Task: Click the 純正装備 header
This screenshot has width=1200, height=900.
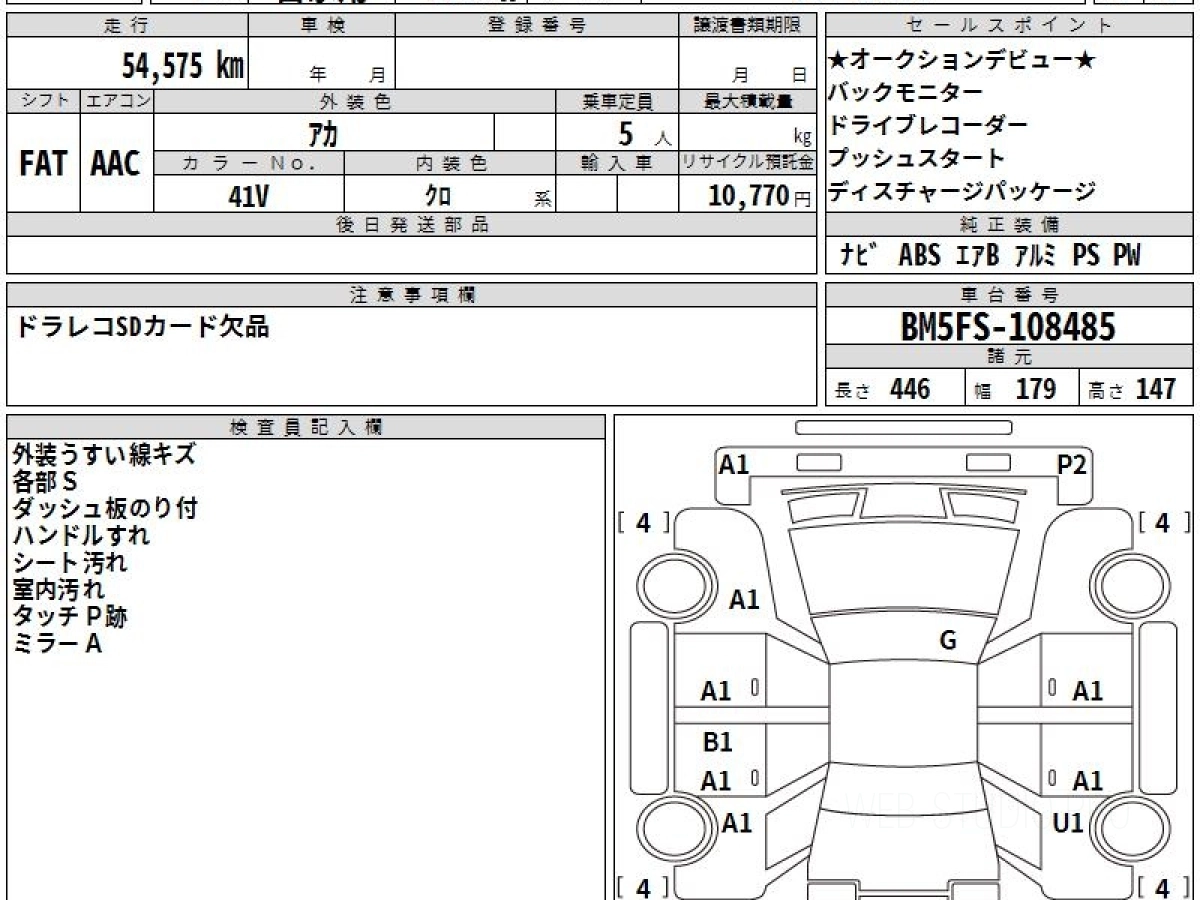Action: [x=1009, y=225]
